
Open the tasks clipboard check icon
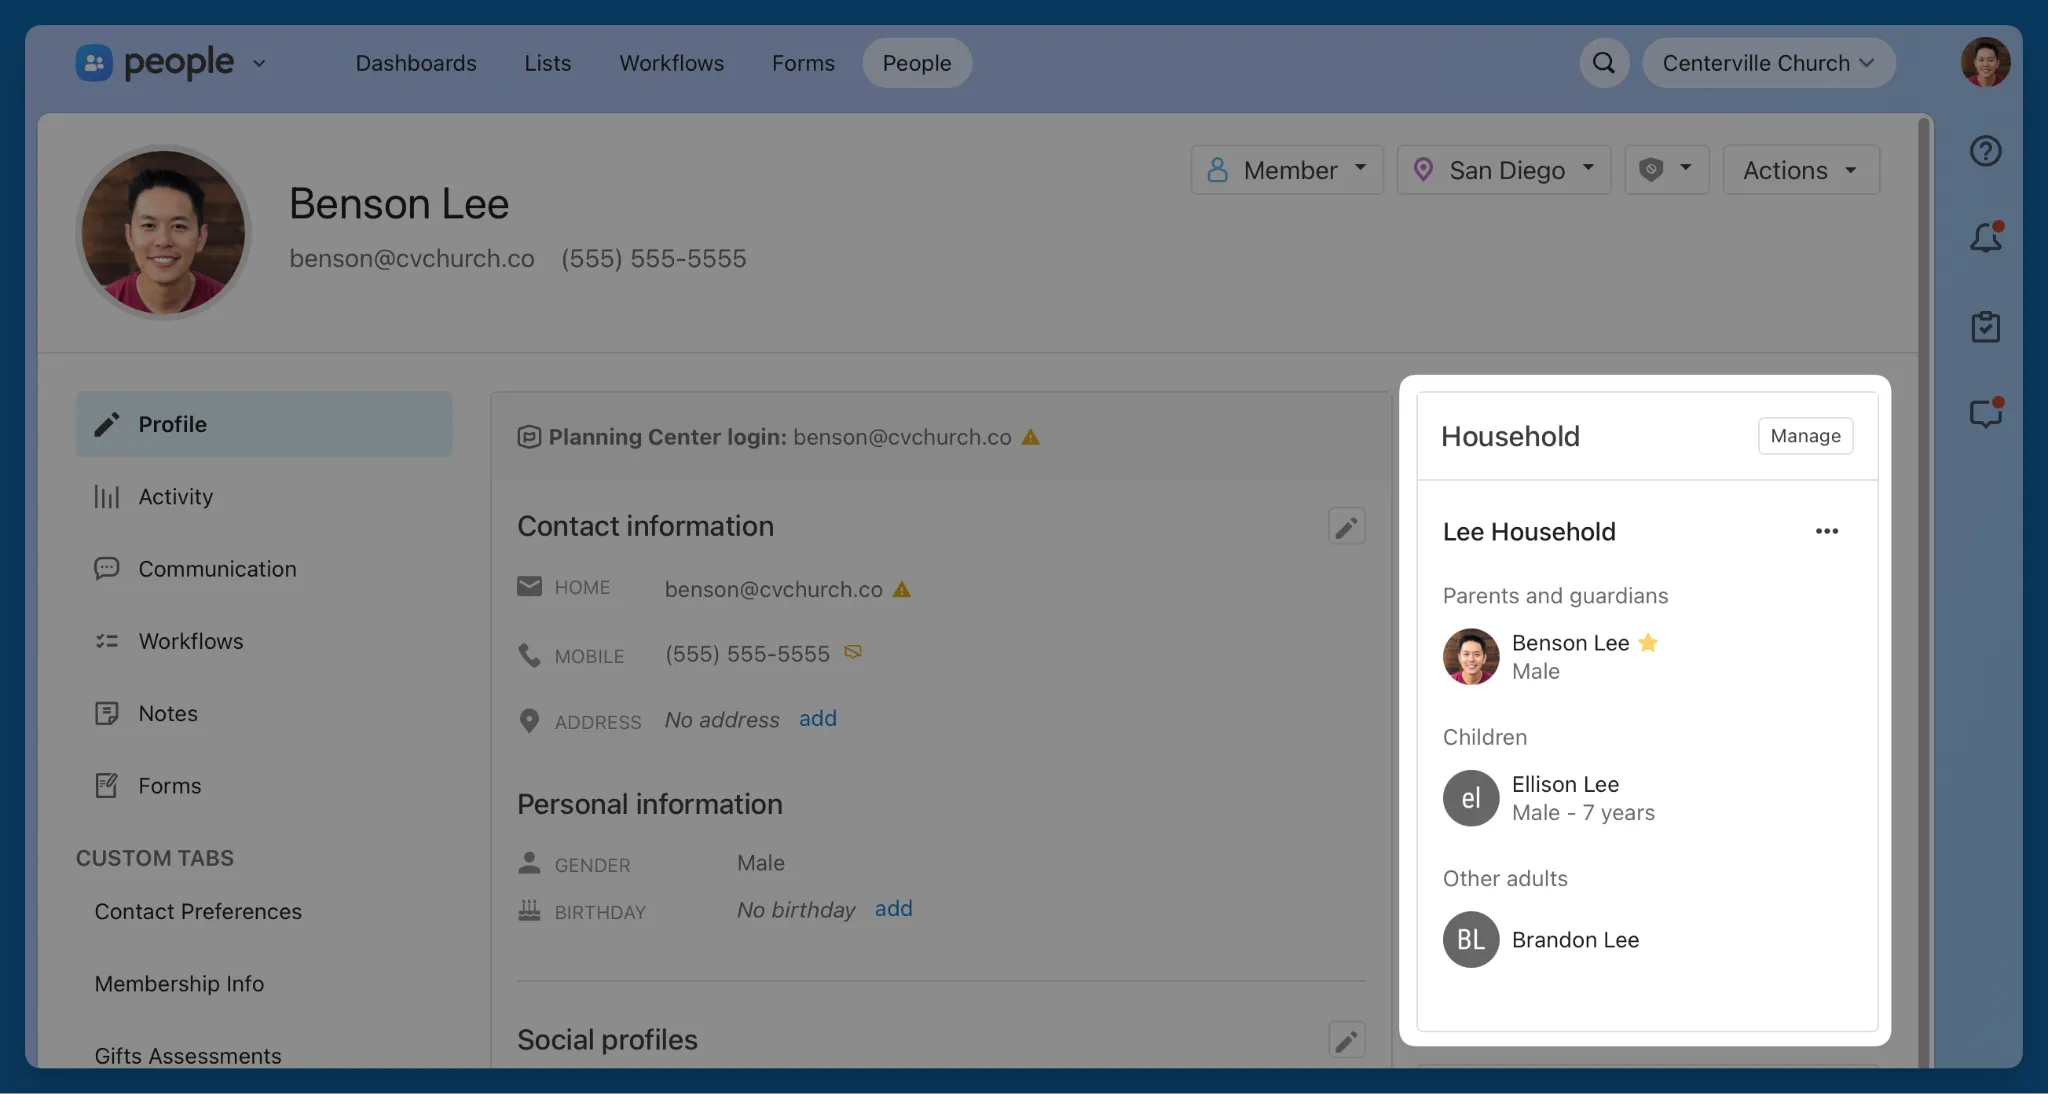coord(1985,327)
